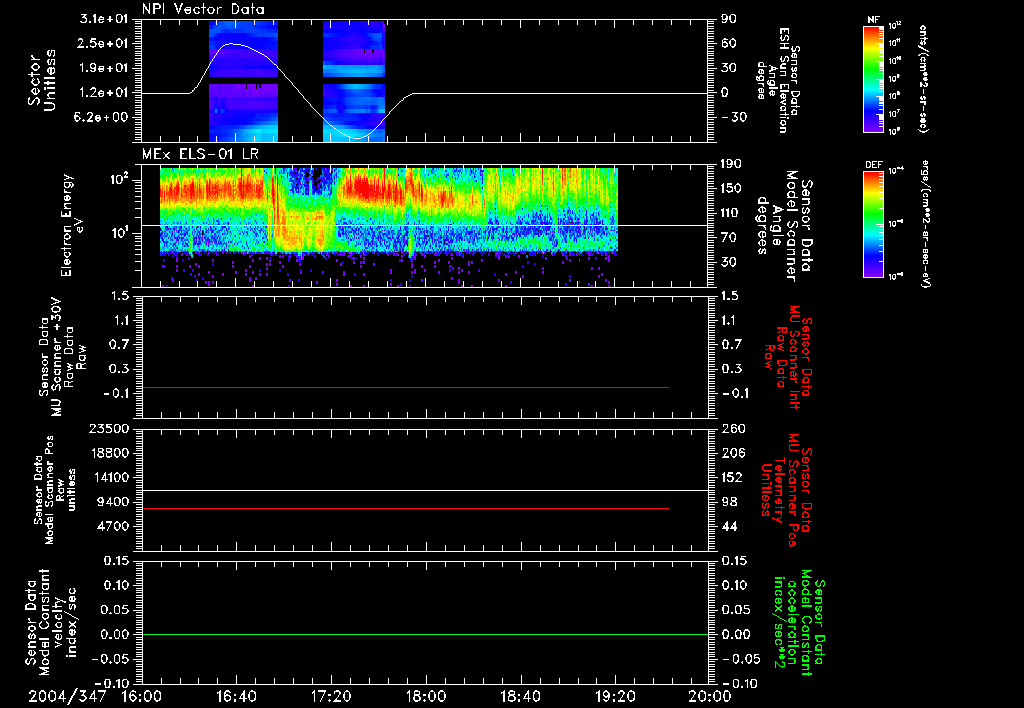Click the '90' sun elevation tick value
The image size is (1024, 708).
click(729, 19)
